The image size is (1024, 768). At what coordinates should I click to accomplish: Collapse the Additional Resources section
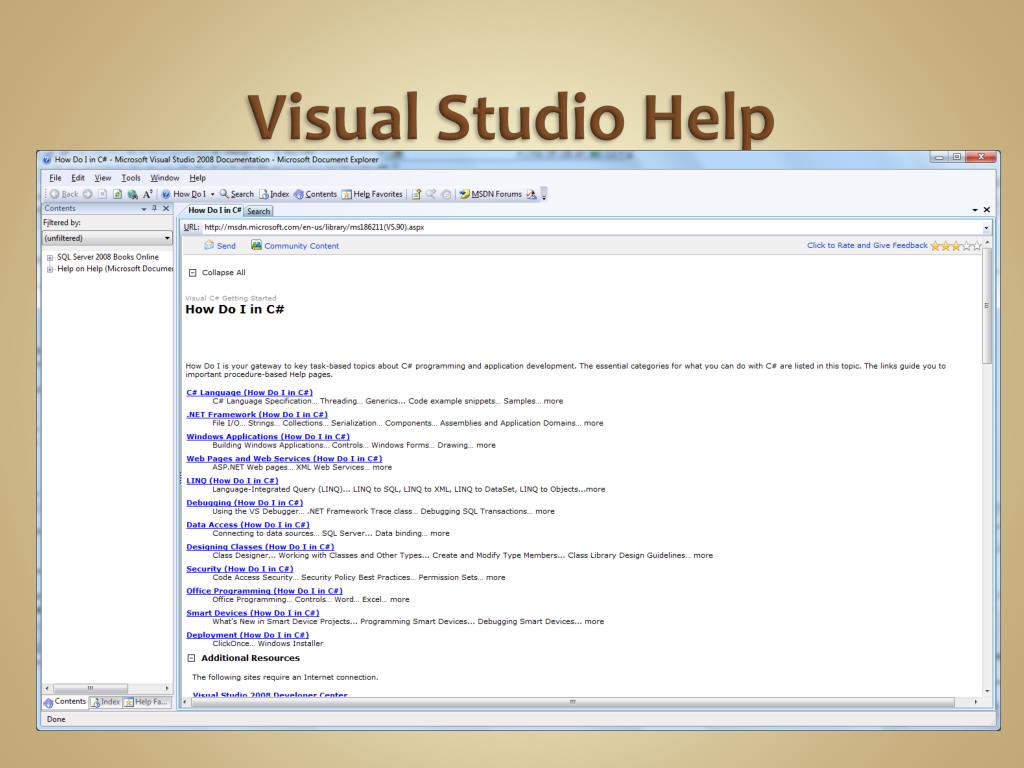tap(191, 658)
